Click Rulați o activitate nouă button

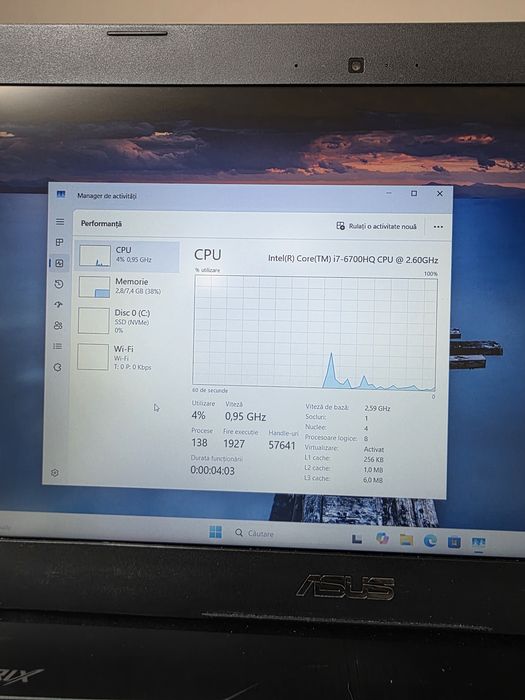point(376,226)
